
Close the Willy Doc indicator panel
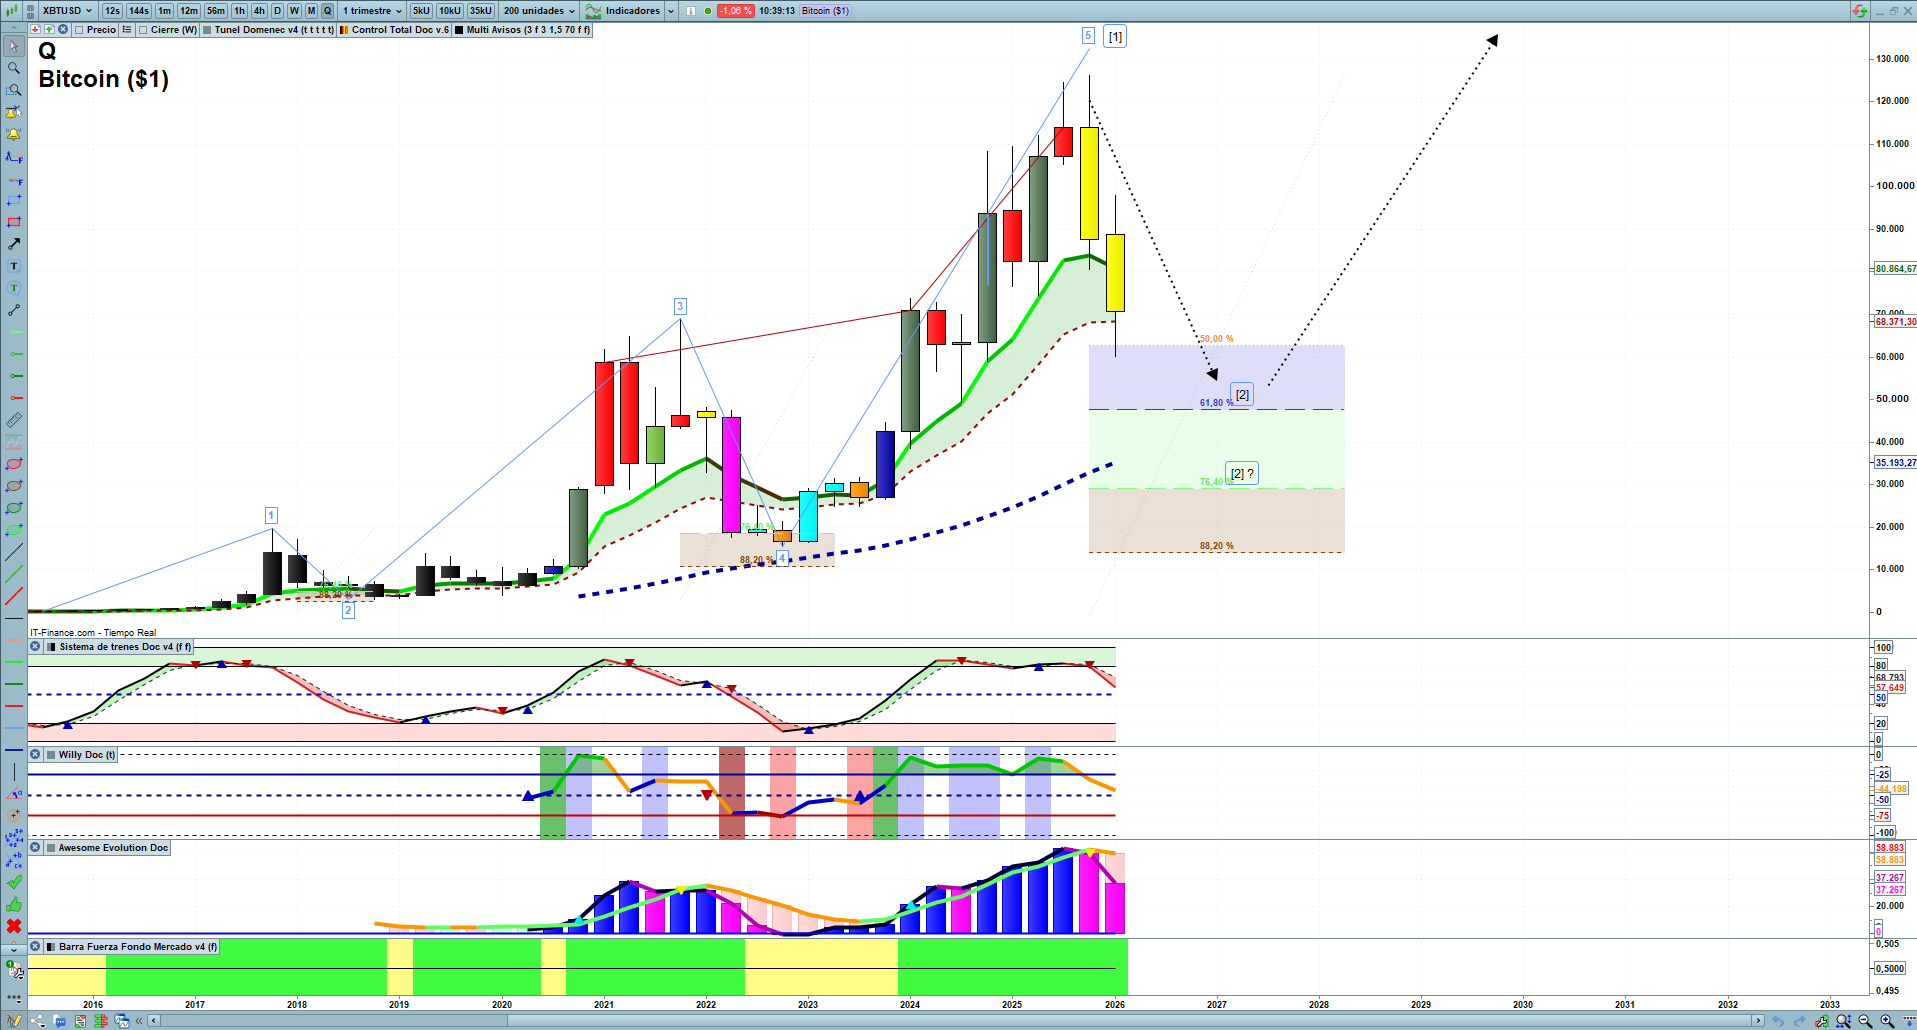[x=35, y=755]
